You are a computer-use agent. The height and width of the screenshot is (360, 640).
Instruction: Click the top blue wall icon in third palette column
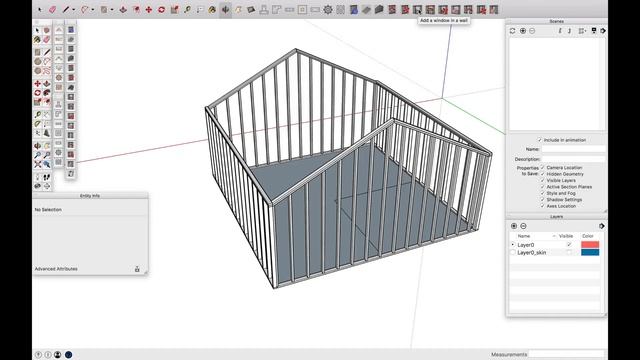[x=71, y=30]
